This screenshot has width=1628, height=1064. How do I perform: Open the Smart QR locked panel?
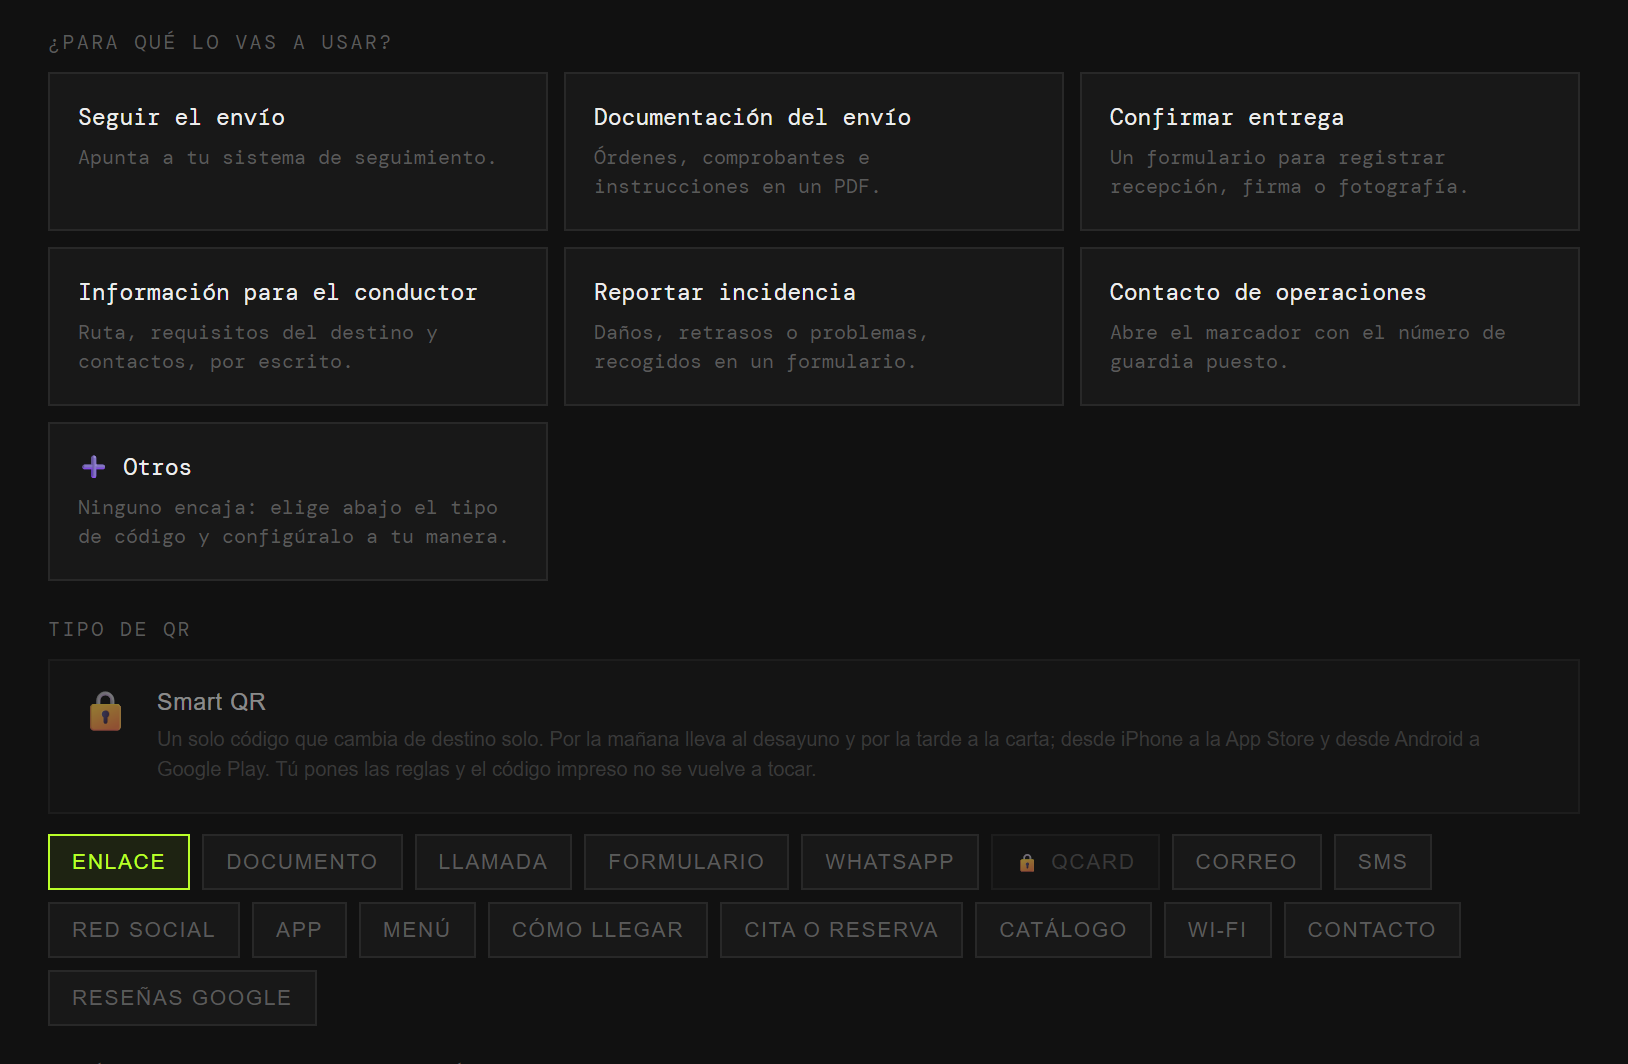click(814, 736)
